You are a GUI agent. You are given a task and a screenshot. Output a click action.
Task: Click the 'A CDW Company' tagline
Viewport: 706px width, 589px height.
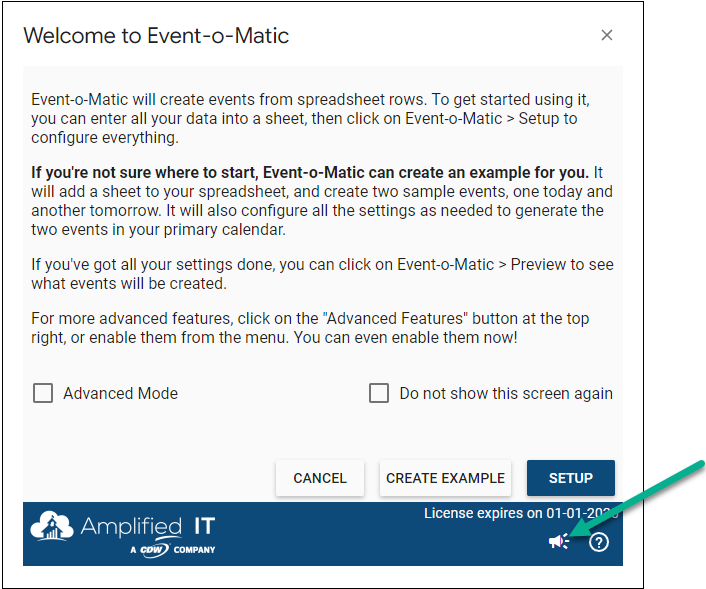(x=172, y=549)
